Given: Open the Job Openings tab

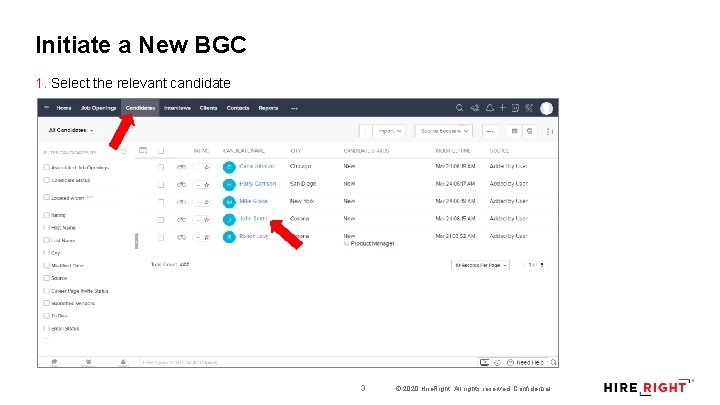Looking at the screenshot, I should pos(98,108).
